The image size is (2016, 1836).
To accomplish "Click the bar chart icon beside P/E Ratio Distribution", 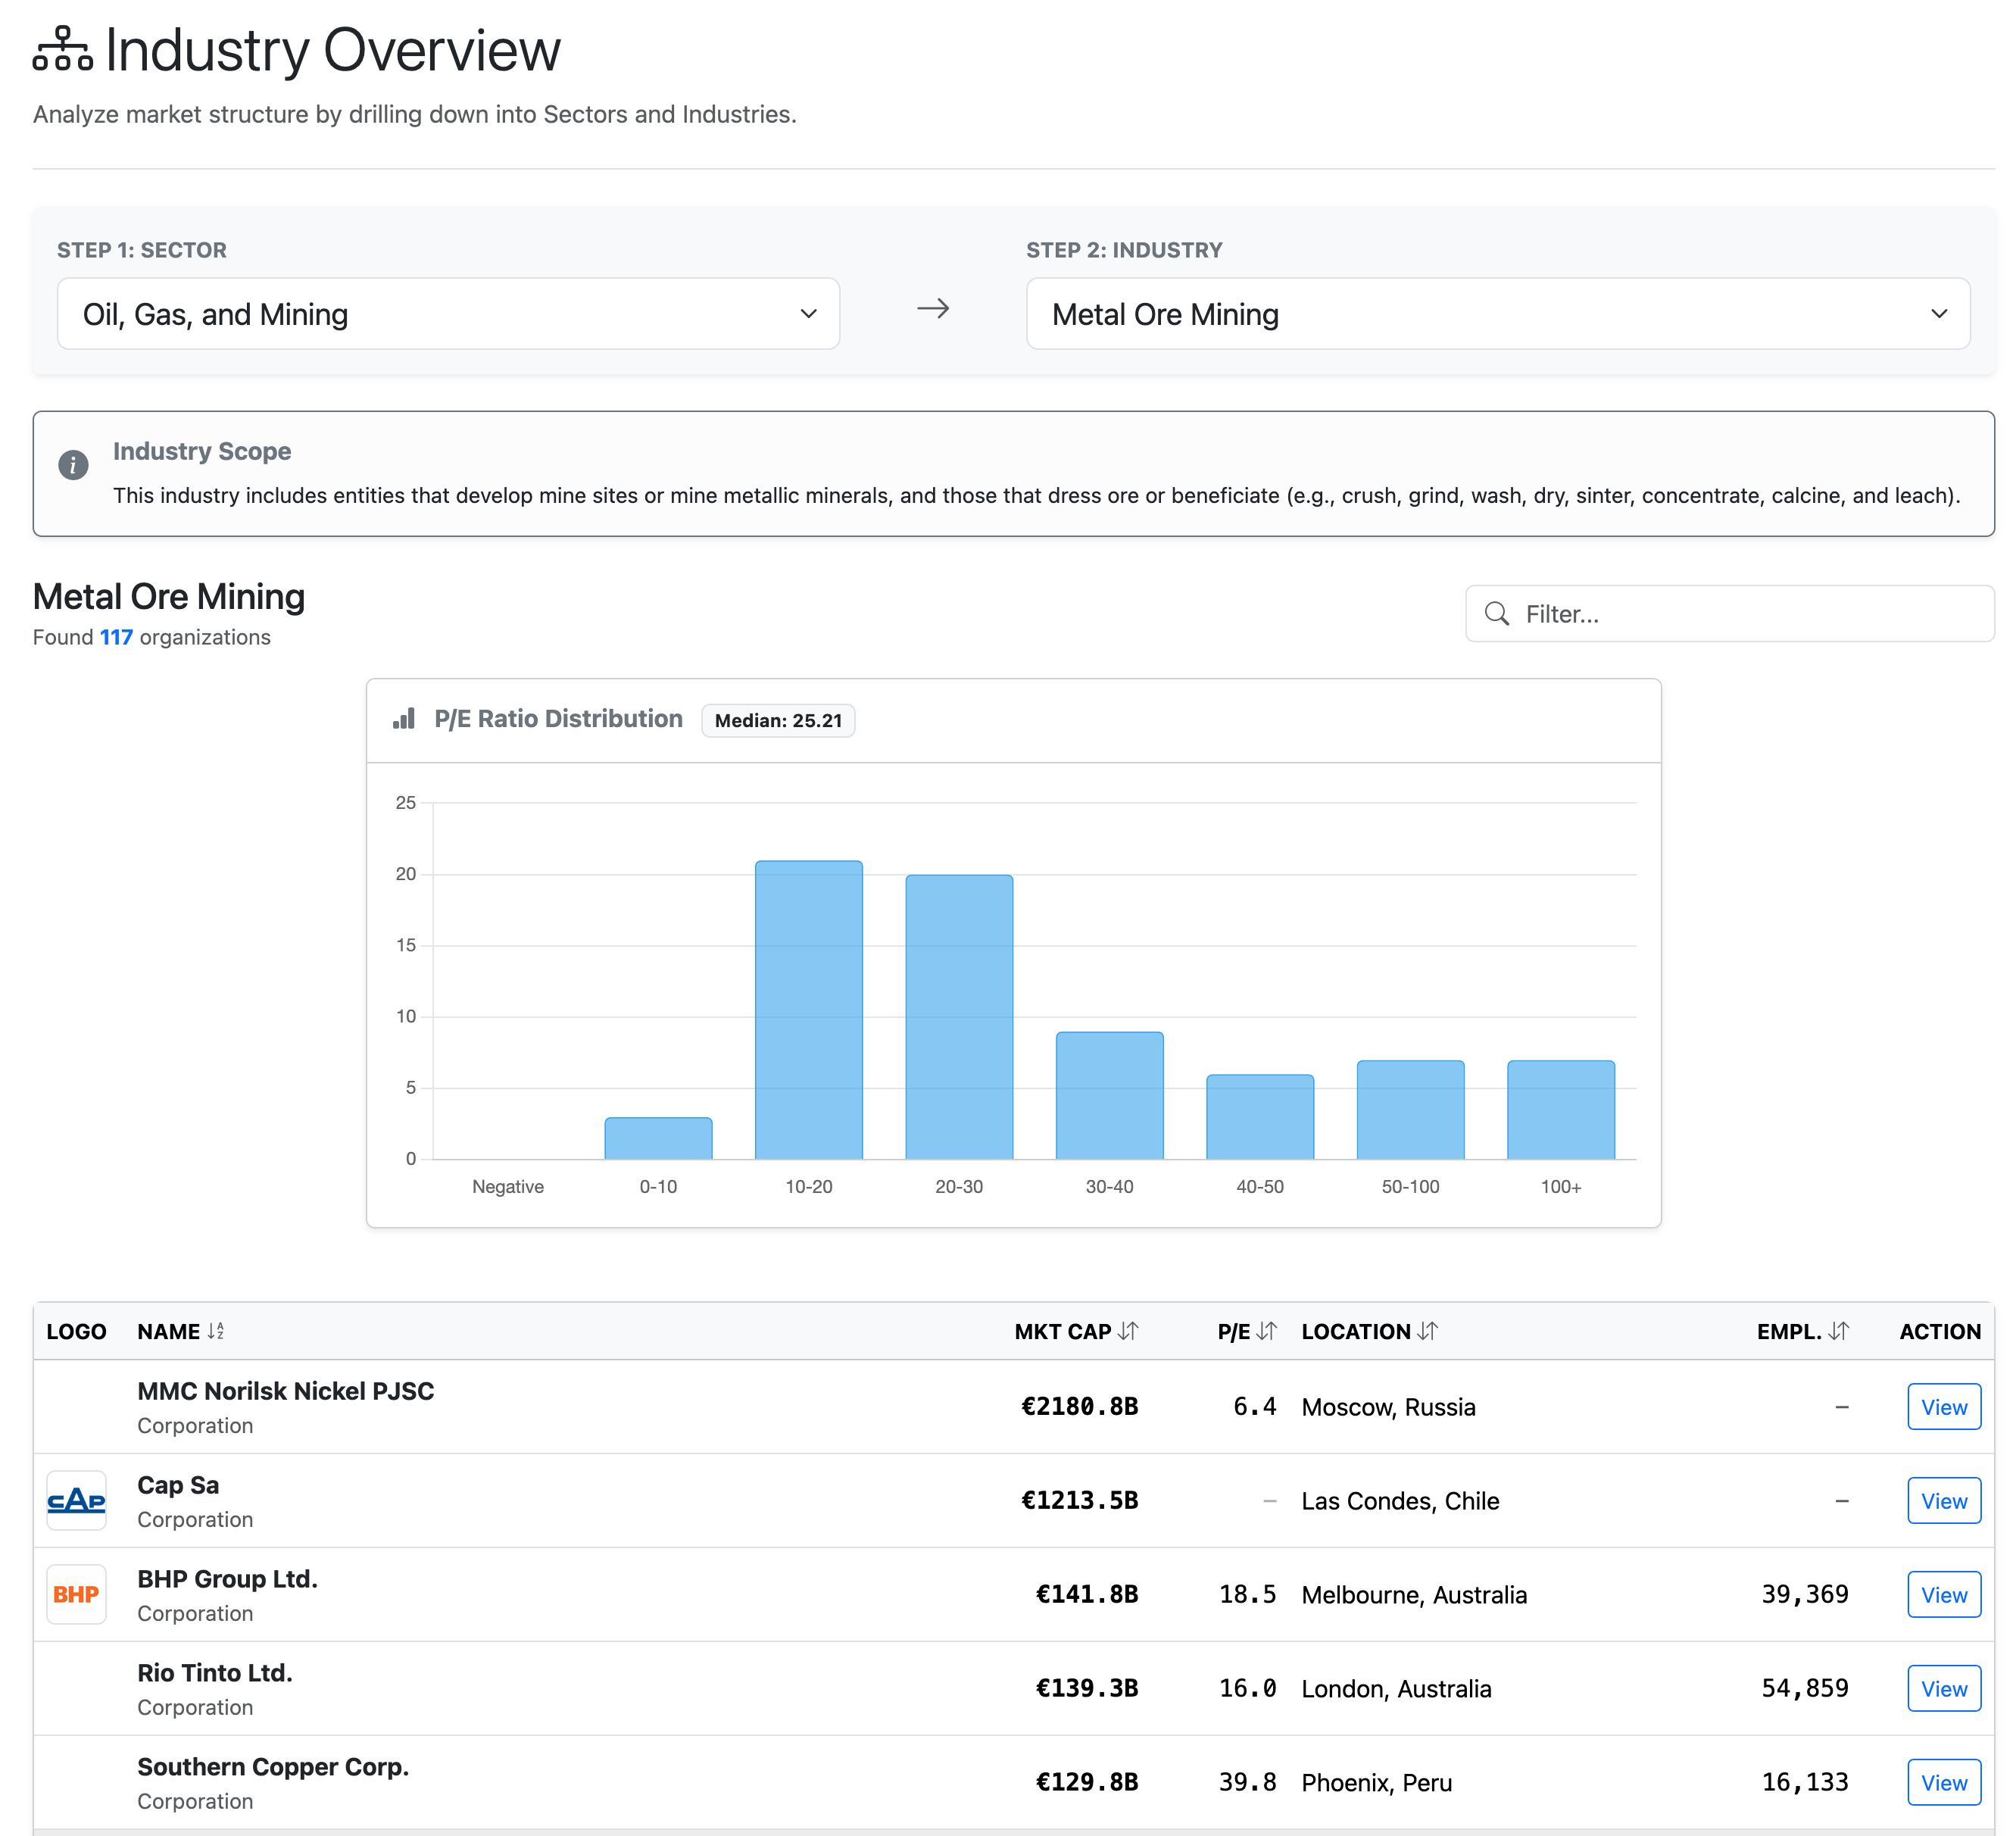I will point(404,719).
